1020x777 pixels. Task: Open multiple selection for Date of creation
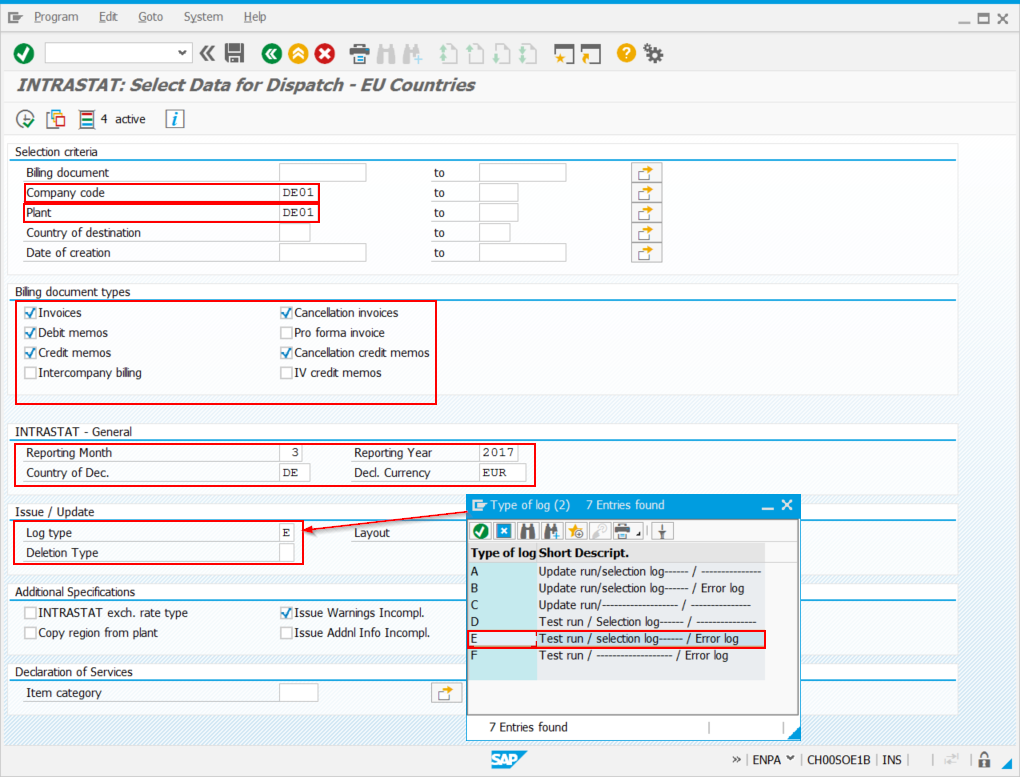pyautogui.click(x=646, y=253)
